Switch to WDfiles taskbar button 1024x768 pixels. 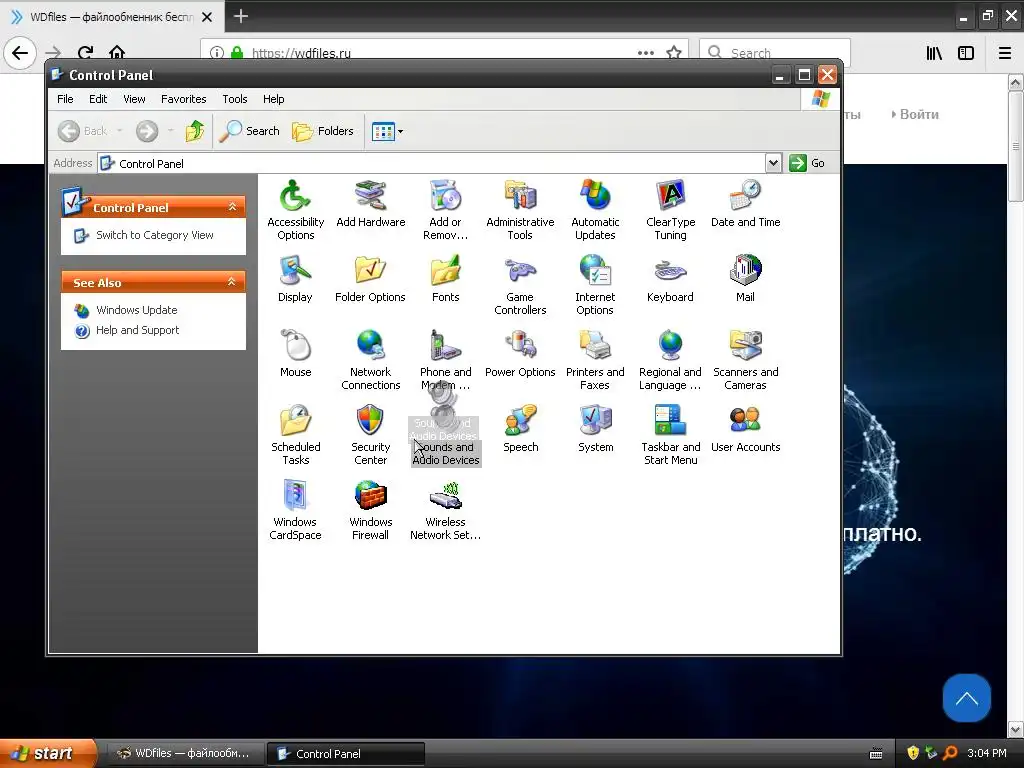pos(185,753)
